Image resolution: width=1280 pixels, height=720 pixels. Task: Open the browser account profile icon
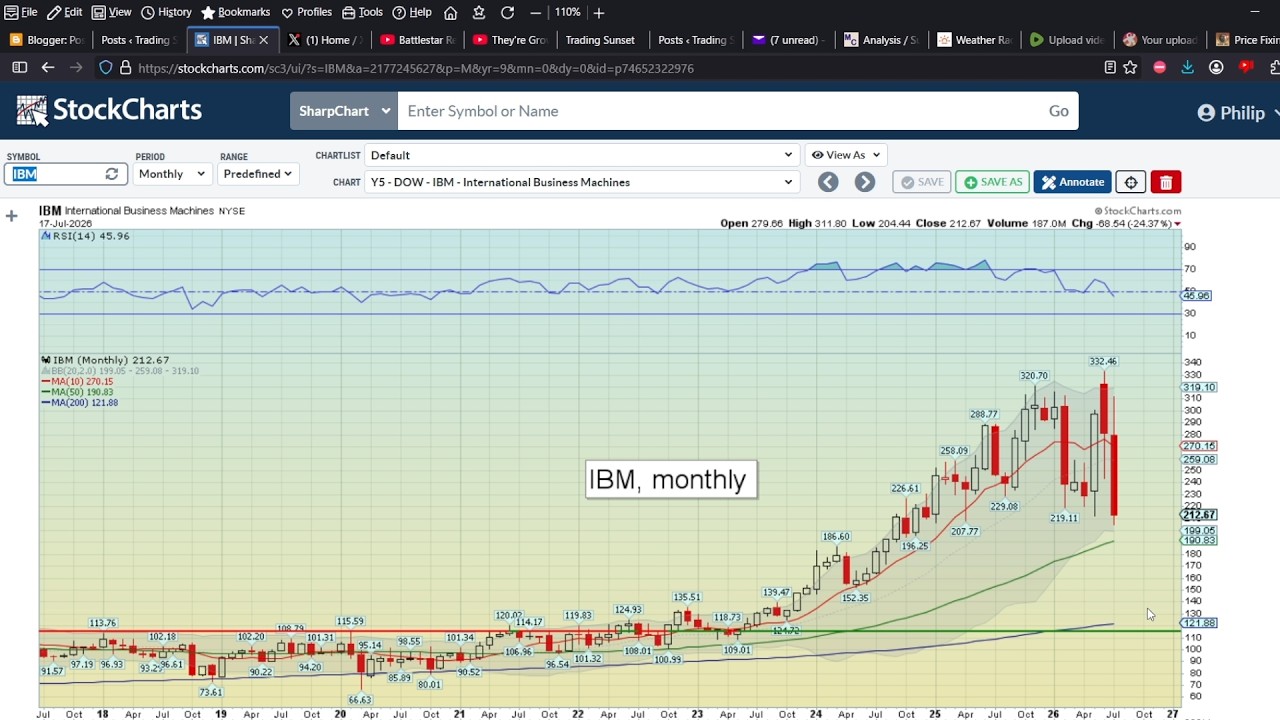pos(1216,68)
